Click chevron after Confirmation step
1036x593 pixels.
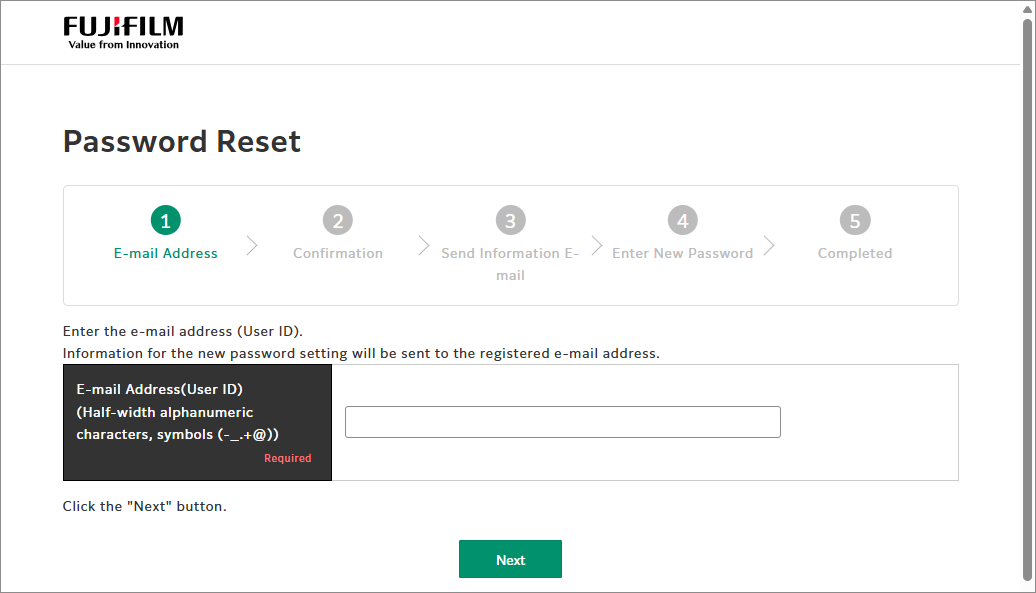click(424, 246)
